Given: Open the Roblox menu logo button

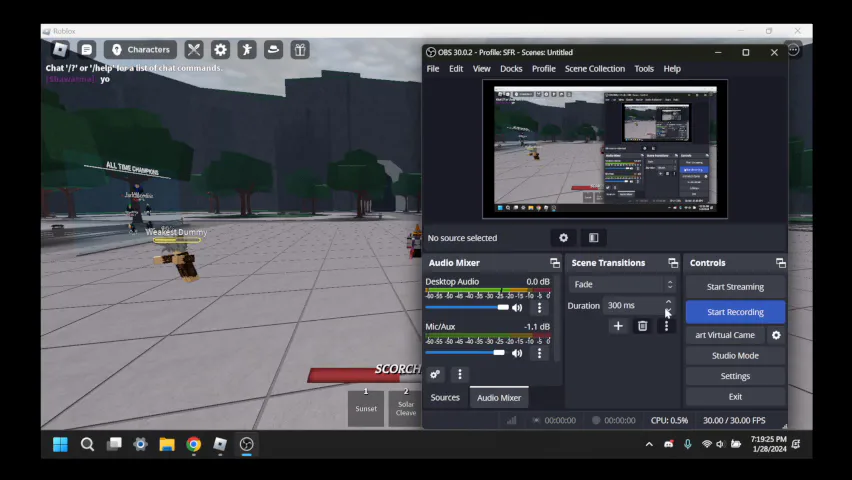Looking at the screenshot, I should (x=60, y=49).
